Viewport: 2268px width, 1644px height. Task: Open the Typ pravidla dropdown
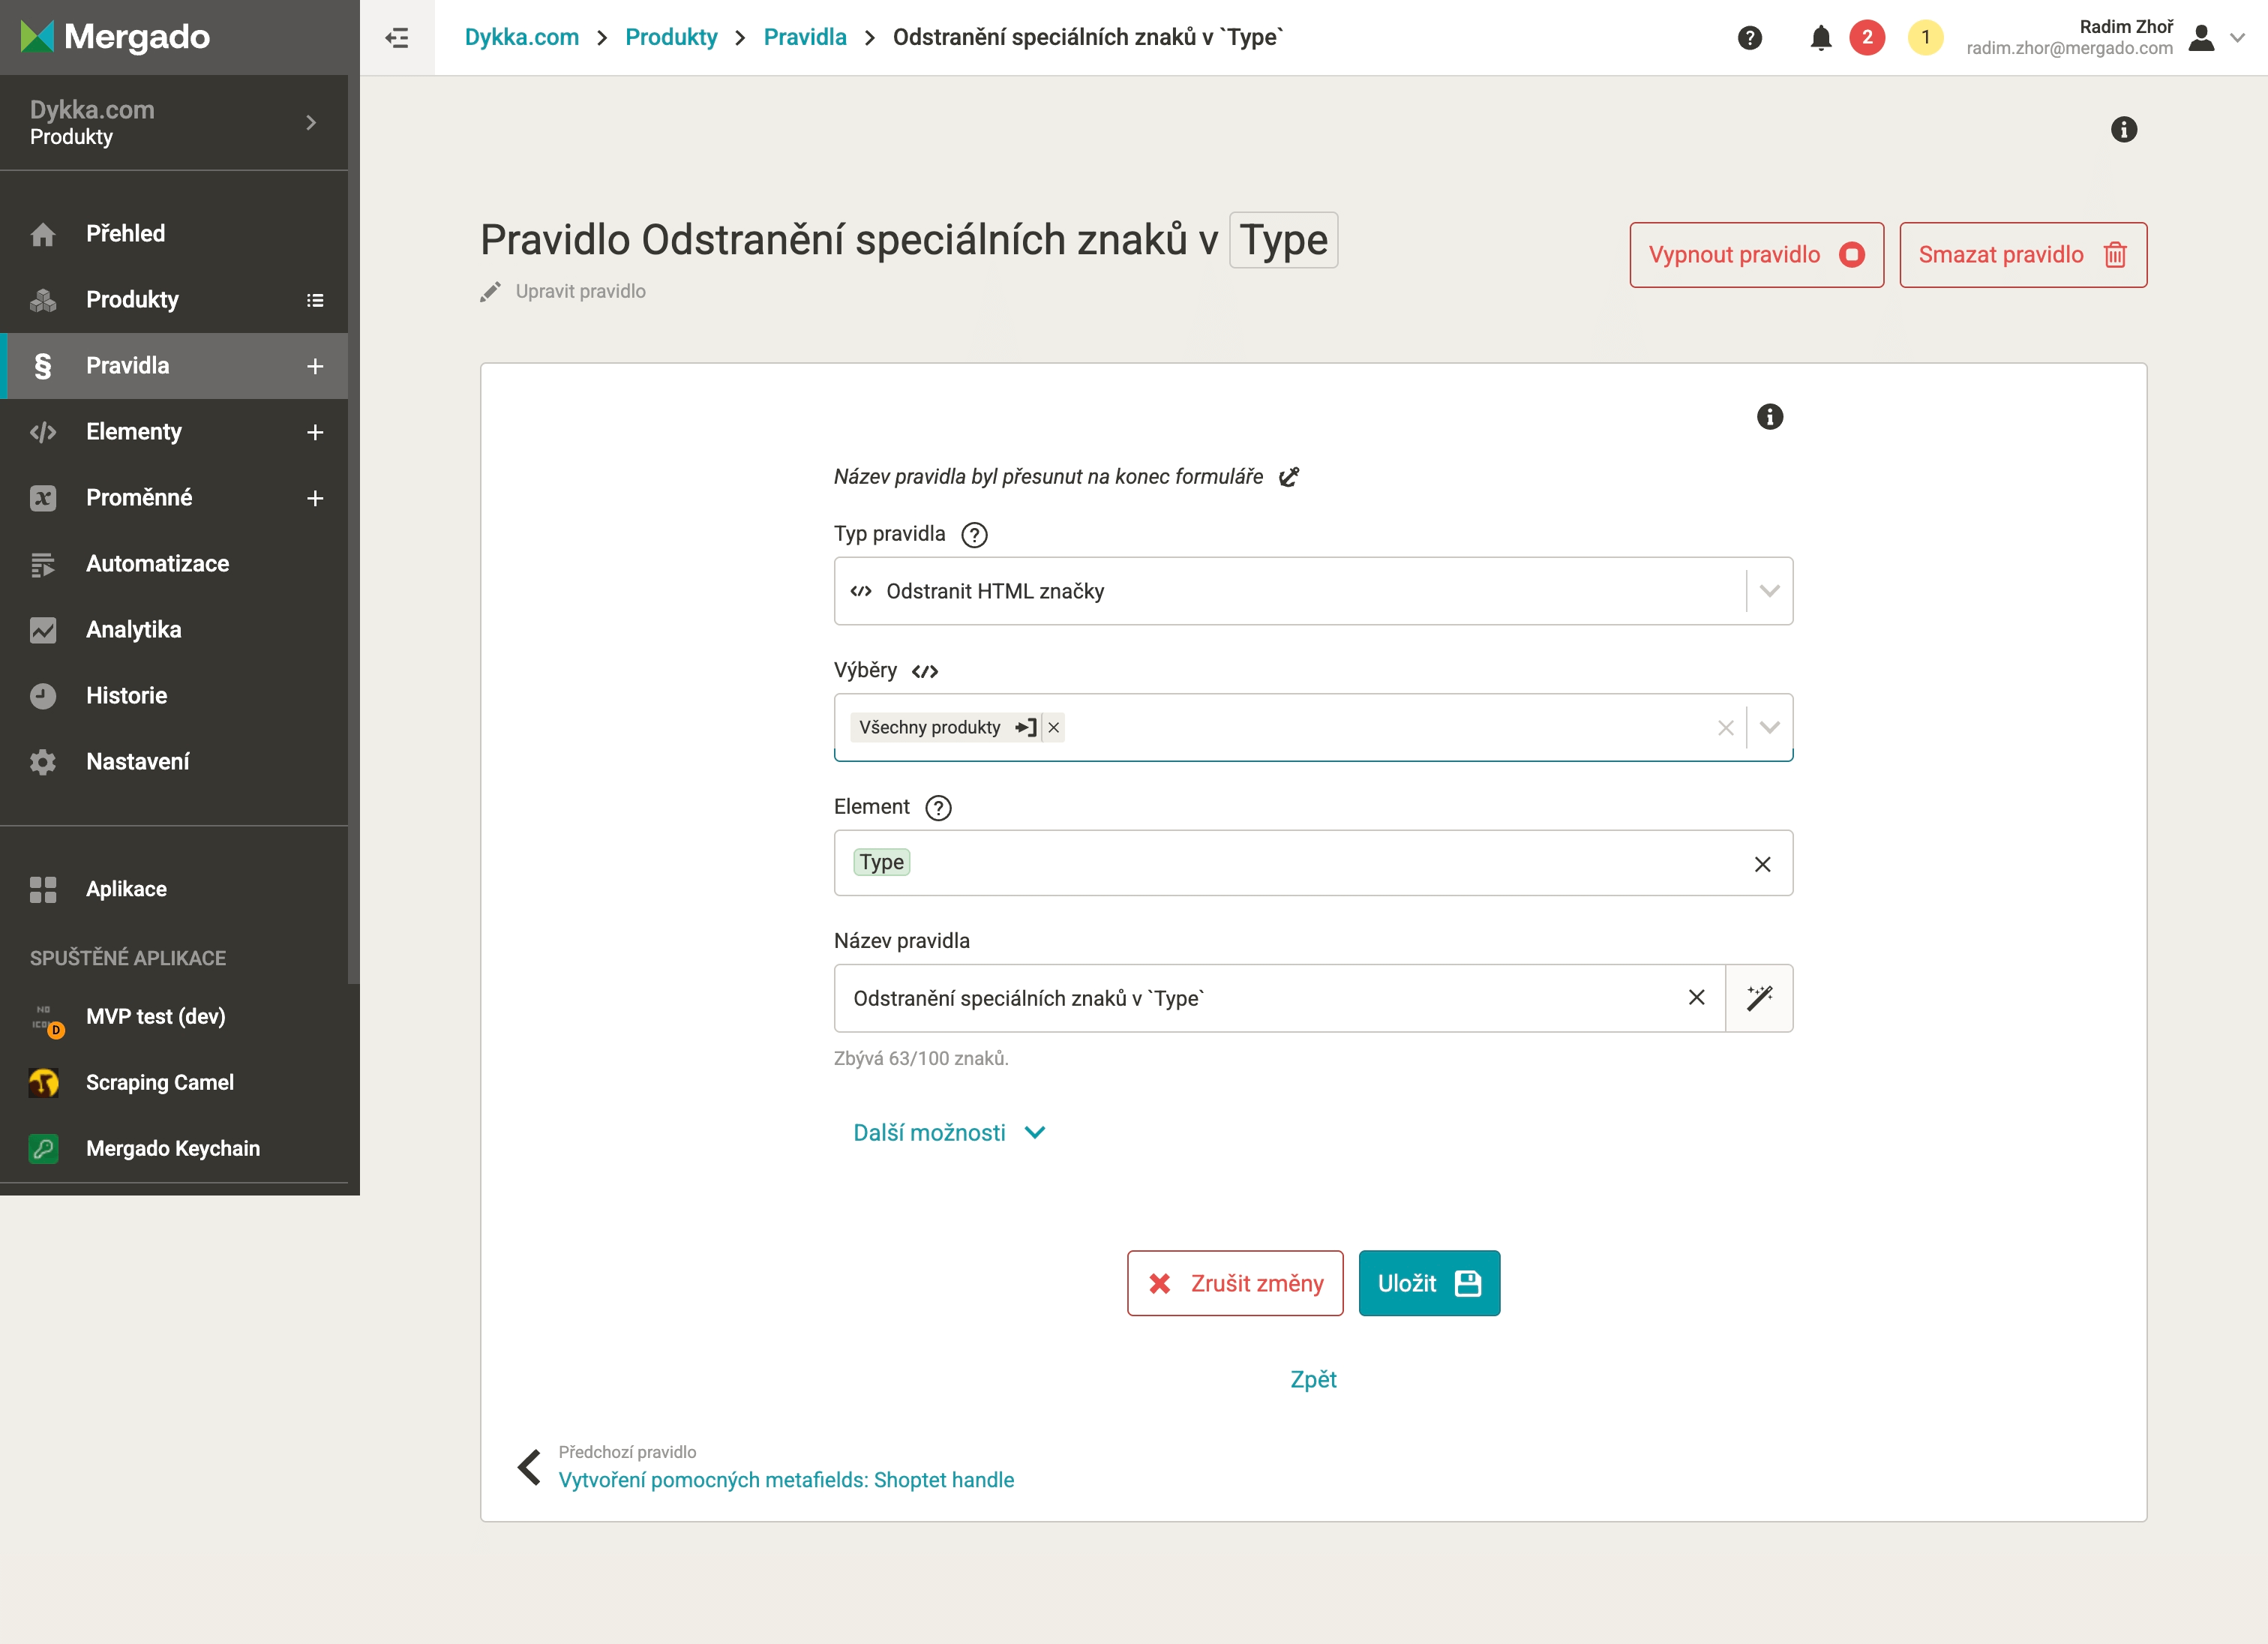pos(1769,591)
